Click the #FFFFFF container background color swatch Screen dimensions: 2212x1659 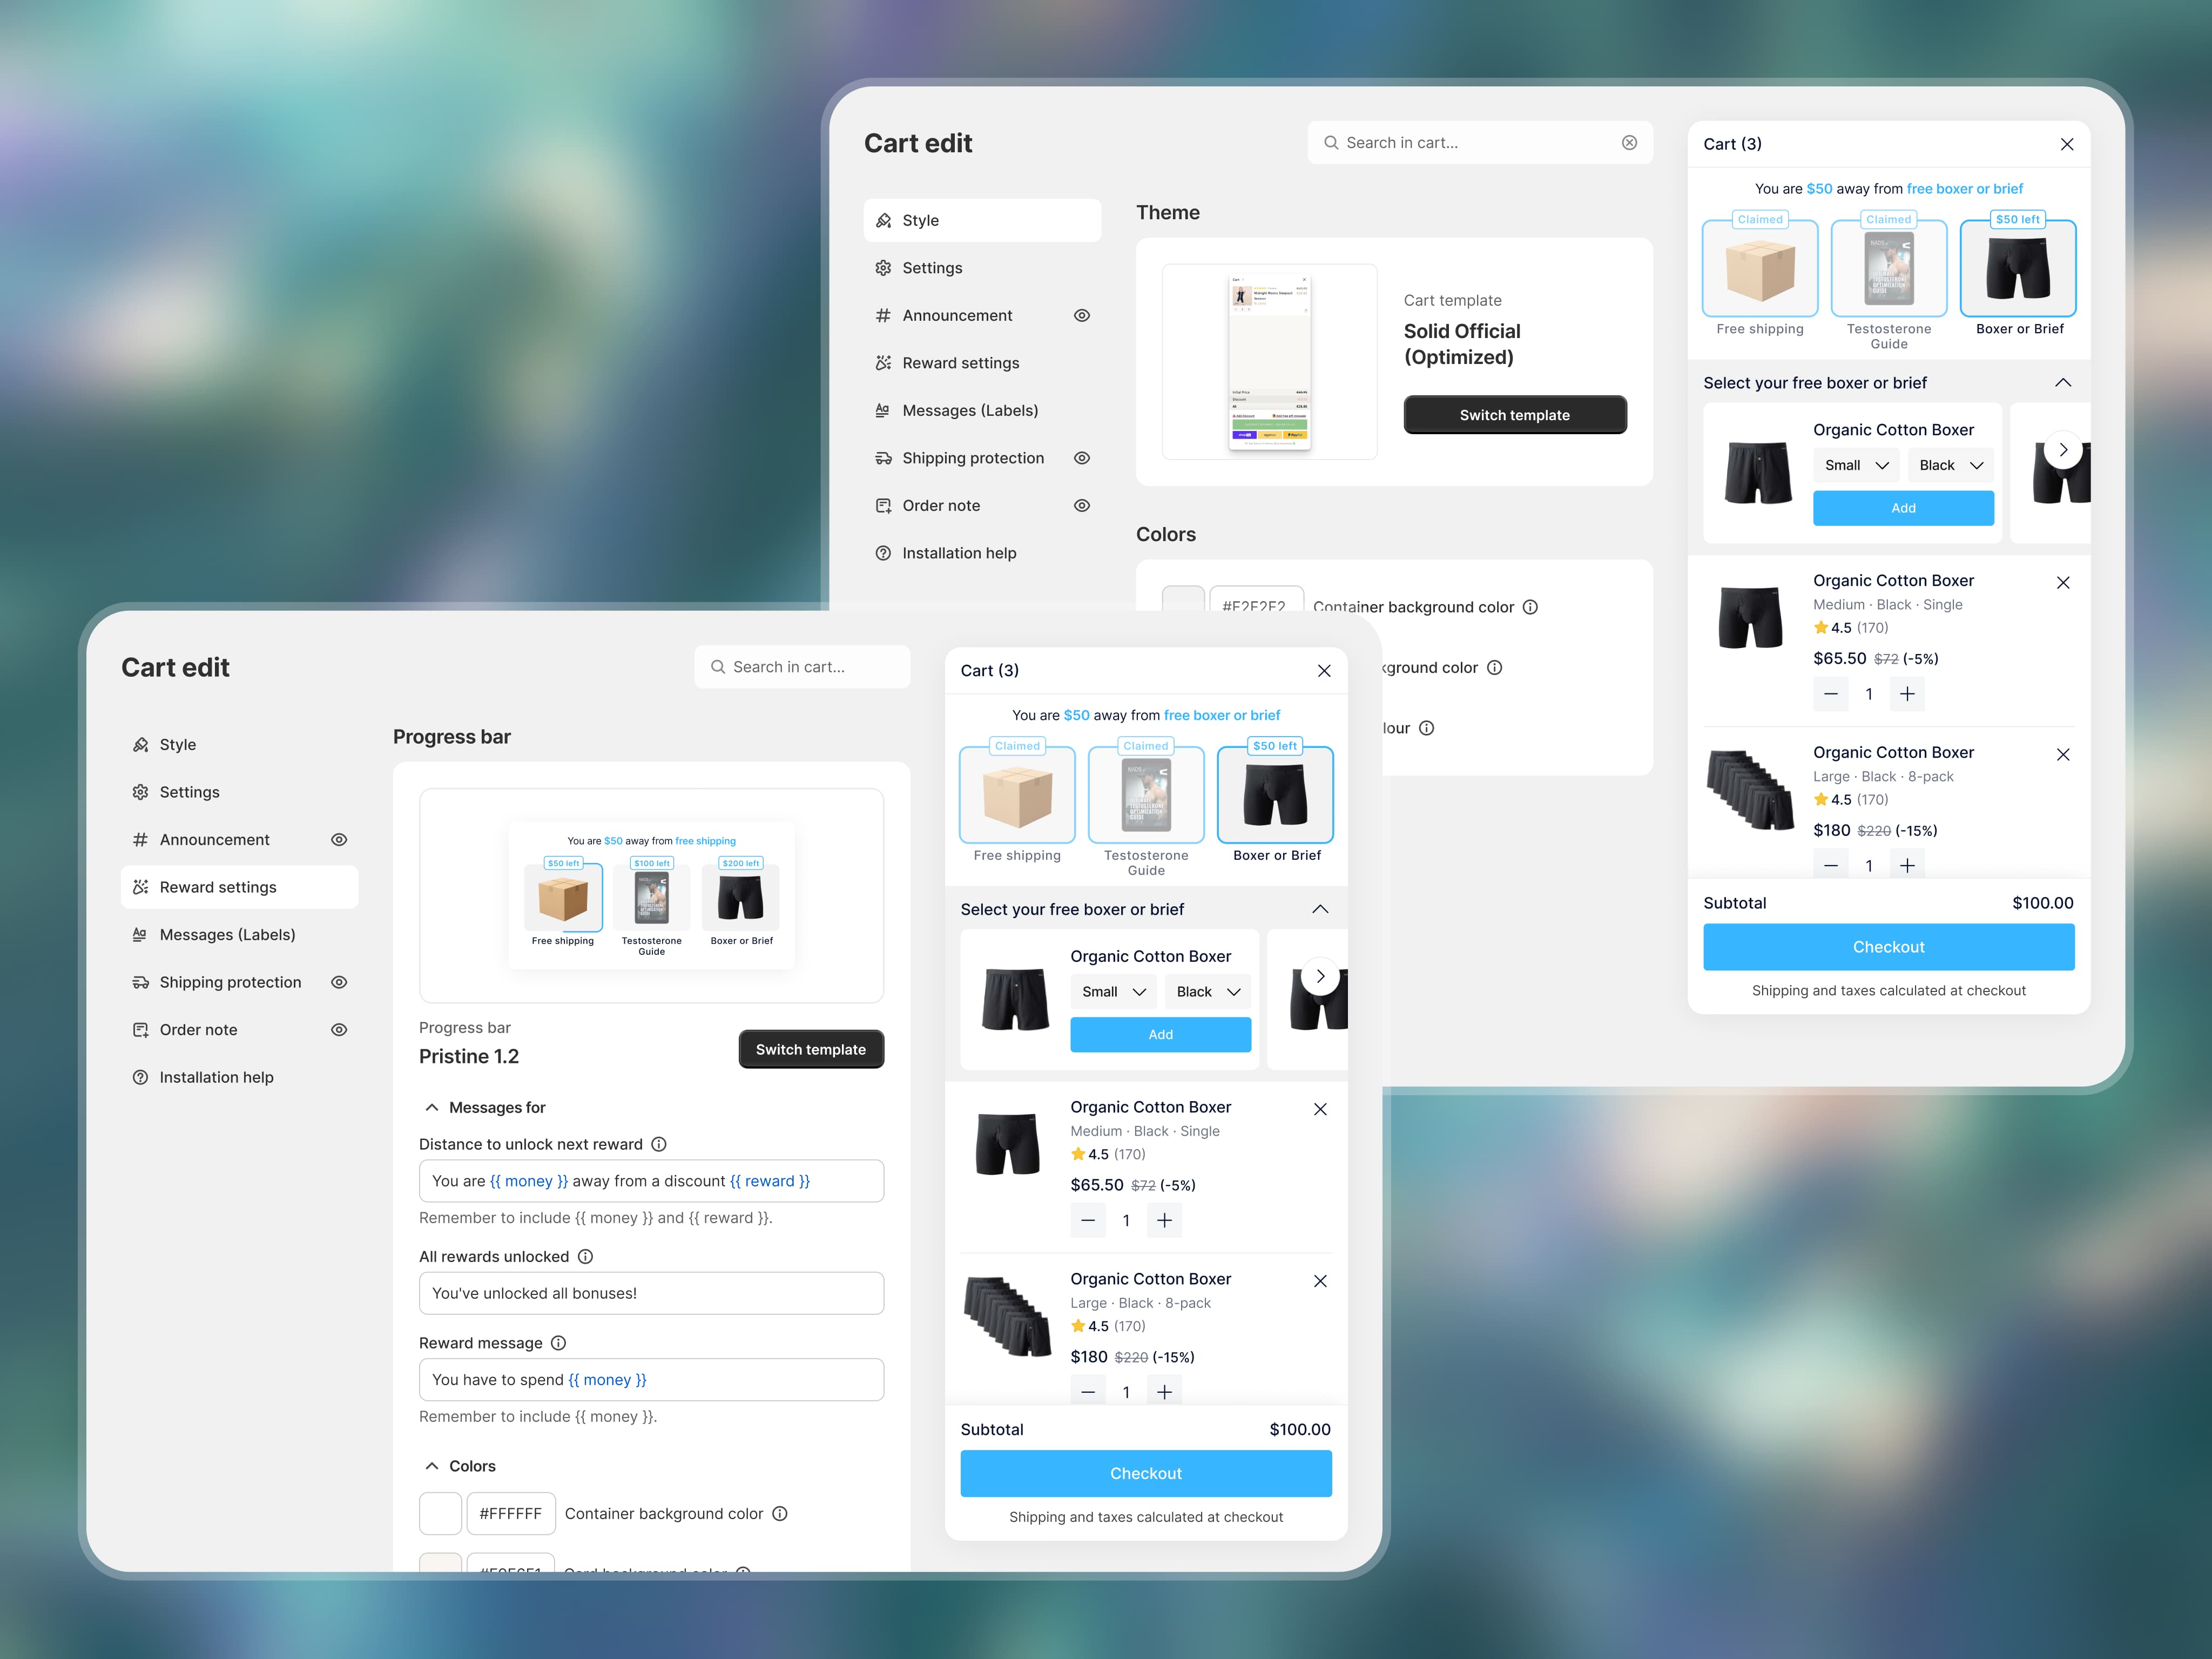tap(440, 1514)
